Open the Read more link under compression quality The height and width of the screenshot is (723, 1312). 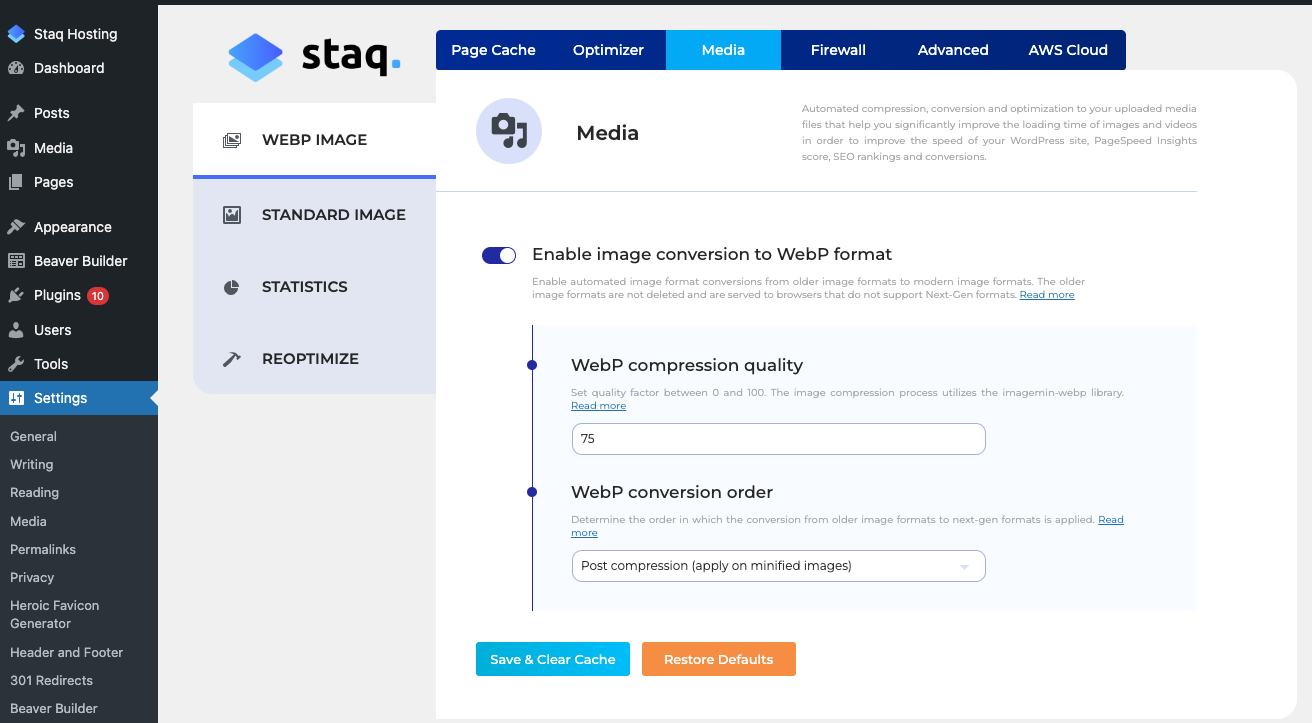coord(598,405)
